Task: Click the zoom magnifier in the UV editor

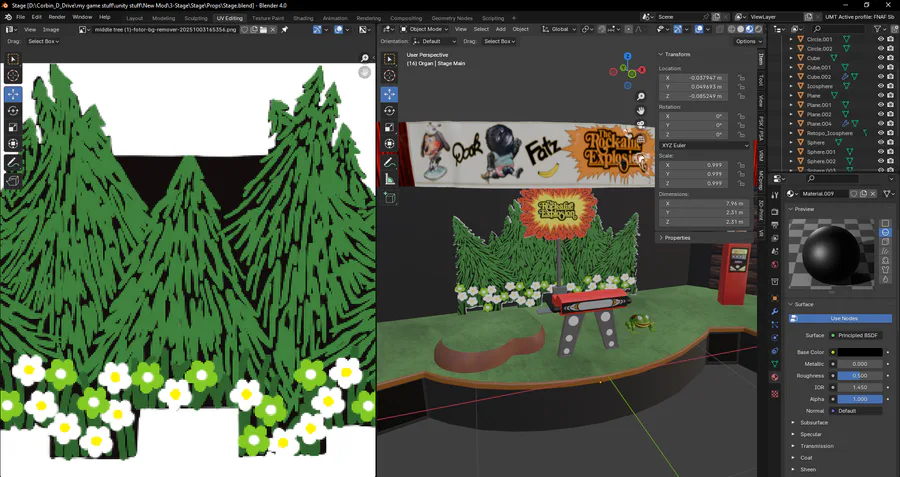Action: [364, 58]
